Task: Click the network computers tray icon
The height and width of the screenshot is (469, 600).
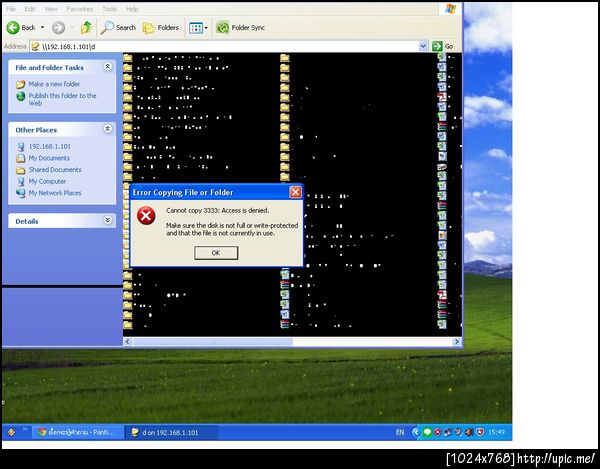Action: click(x=448, y=432)
